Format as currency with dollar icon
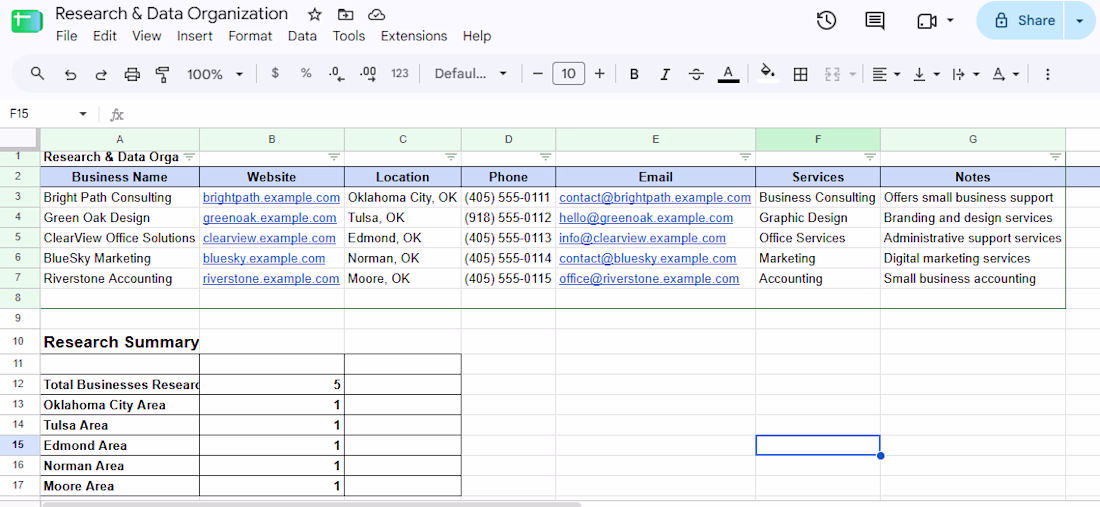1100x507 pixels. (x=275, y=74)
